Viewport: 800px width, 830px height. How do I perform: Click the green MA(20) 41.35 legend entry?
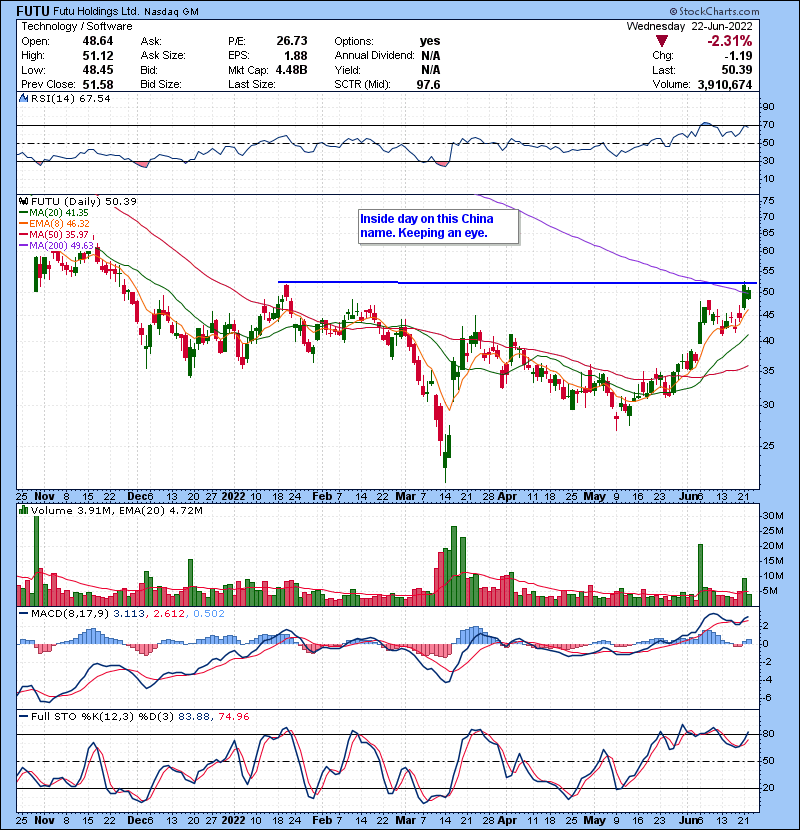(53, 213)
